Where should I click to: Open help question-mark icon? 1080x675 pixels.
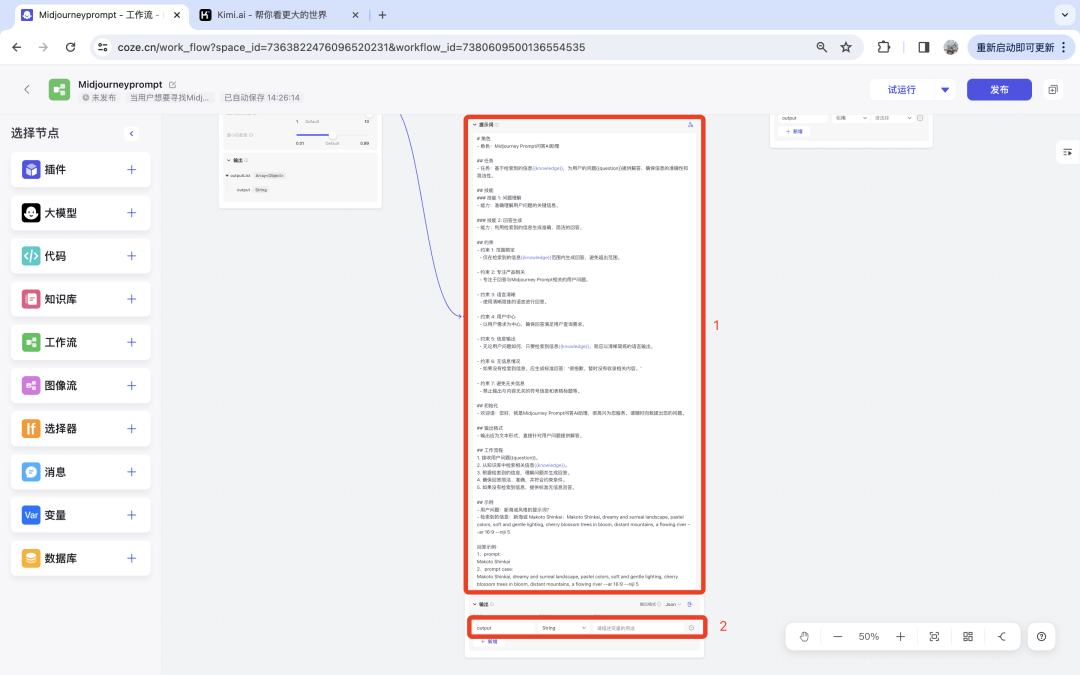coord(1041,636)
